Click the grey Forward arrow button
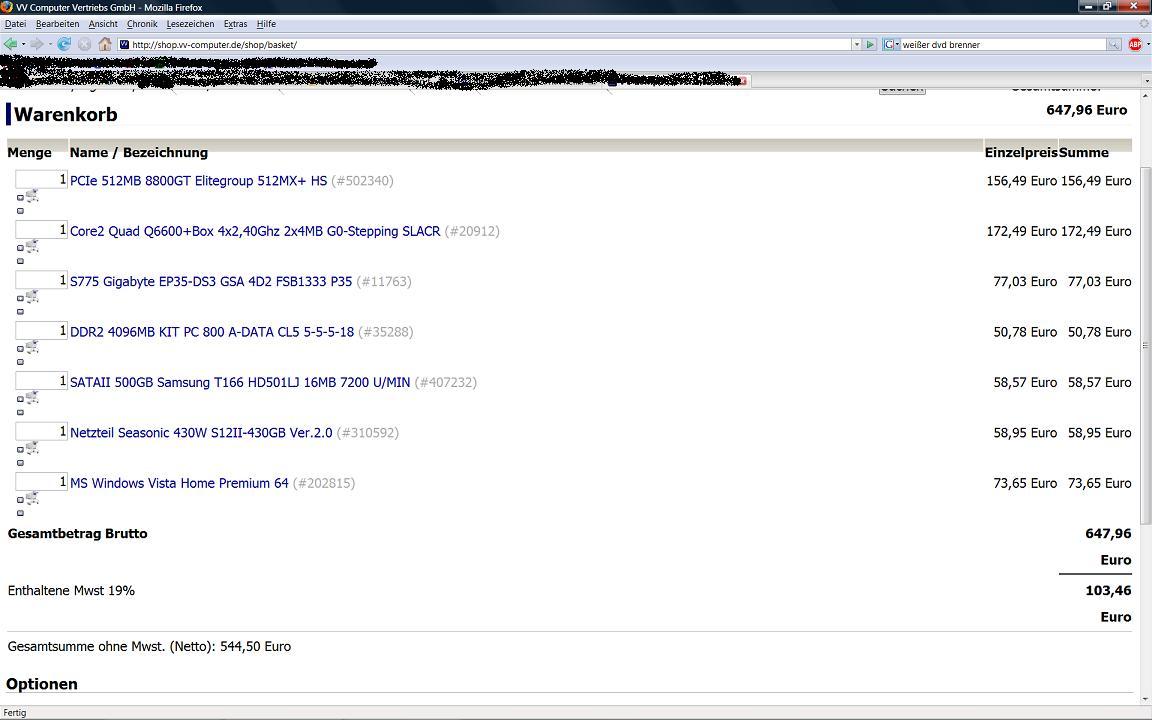Viewport: 1152px width, 720px height. tap(36, 44)
